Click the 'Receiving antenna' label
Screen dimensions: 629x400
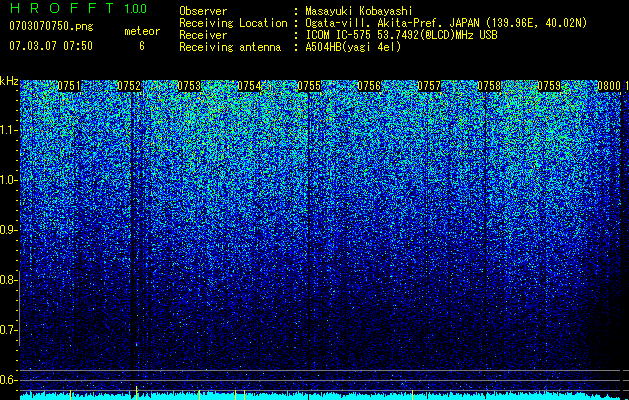tap(230, 47)
